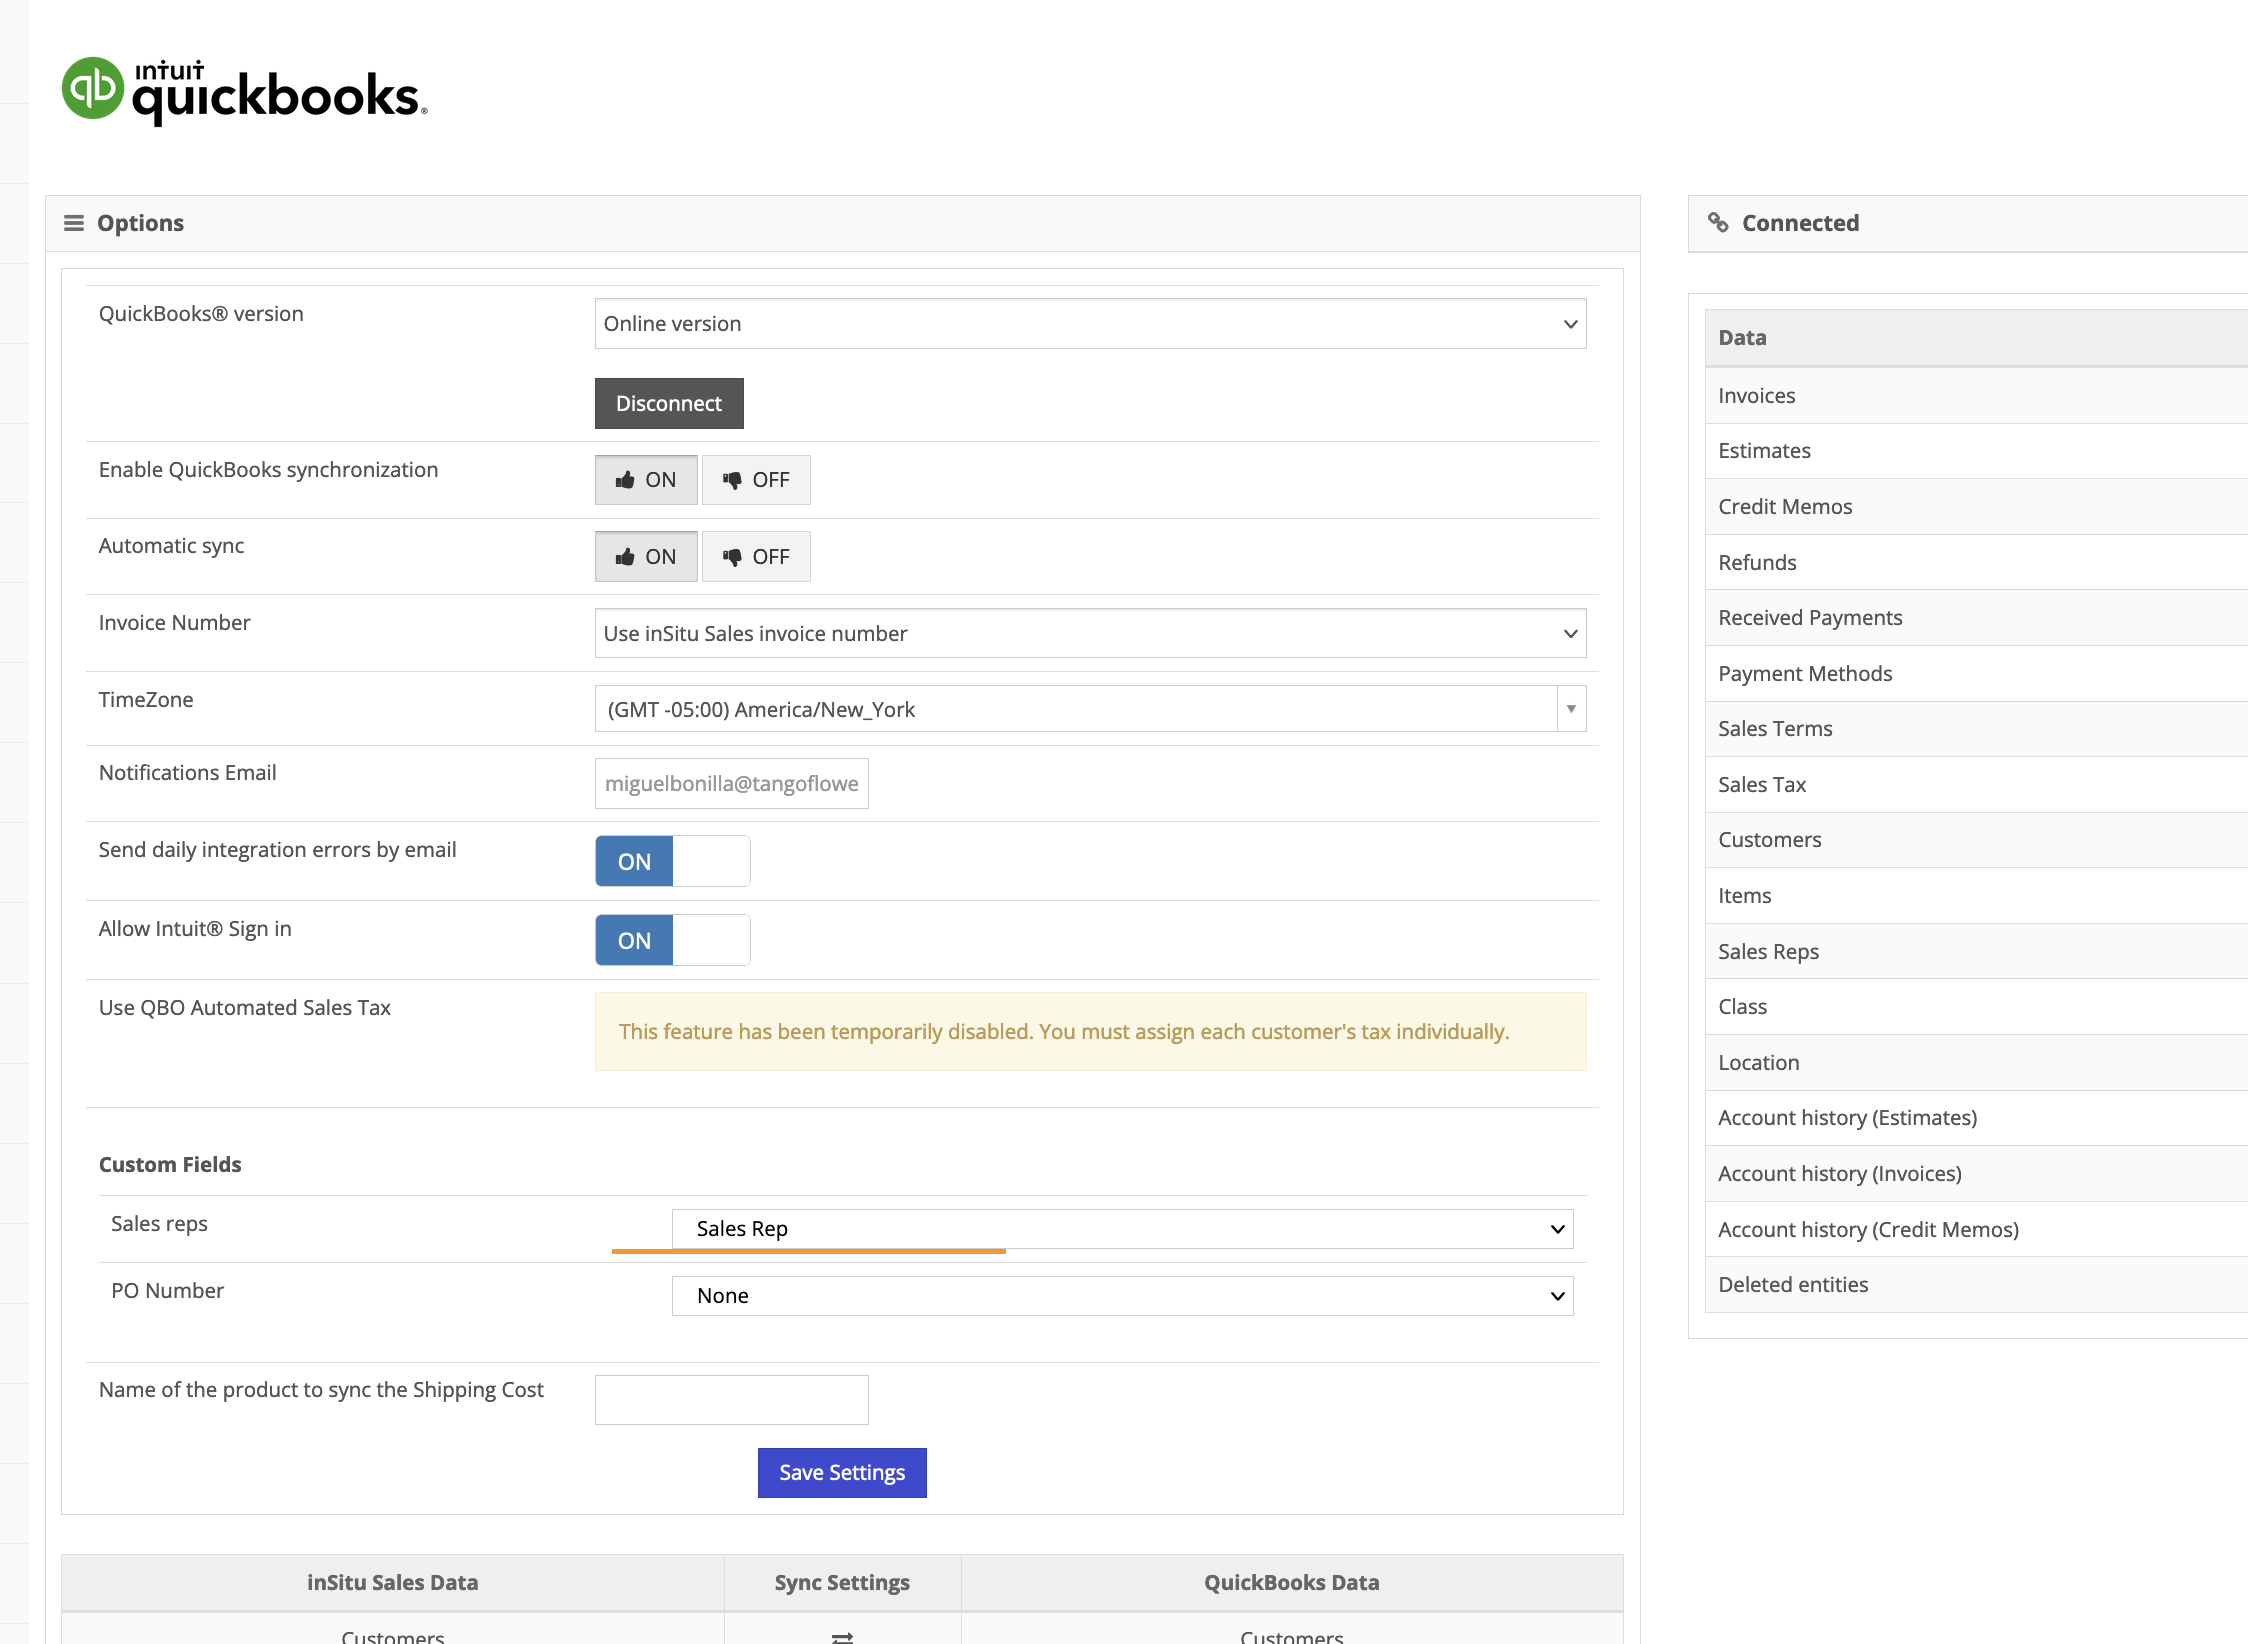The image size is (2248, 1644).
Task: Click thumbs-down OFF for Automatic sync
Action: tap(756, 557)
